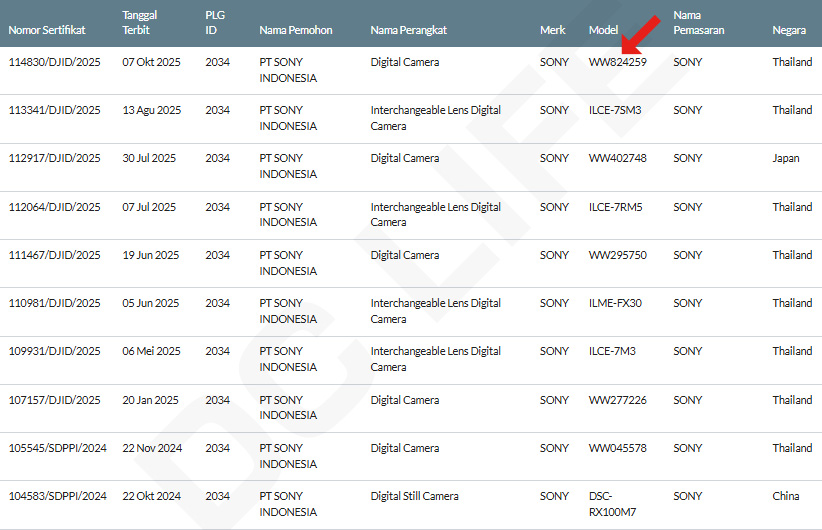This screenshot has height=530, width=822.
Task: Click the China country cell
Action: (785, 496)
